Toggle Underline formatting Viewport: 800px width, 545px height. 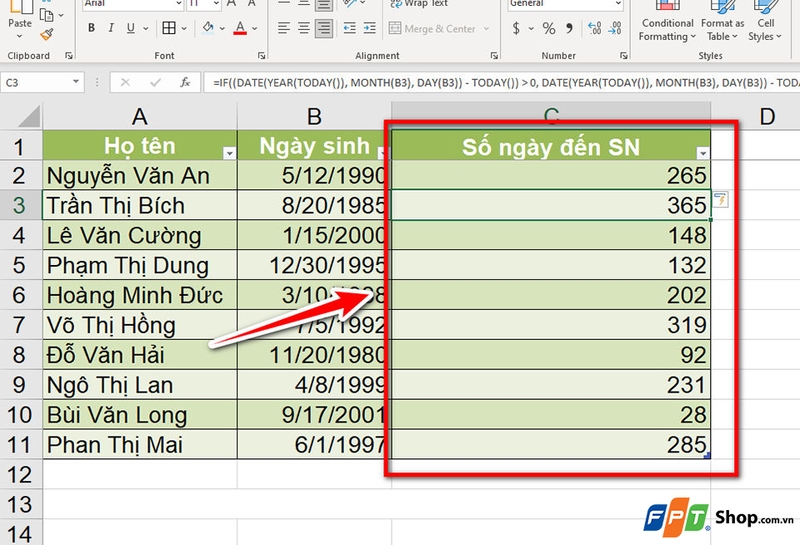click(x=131, y=28)
